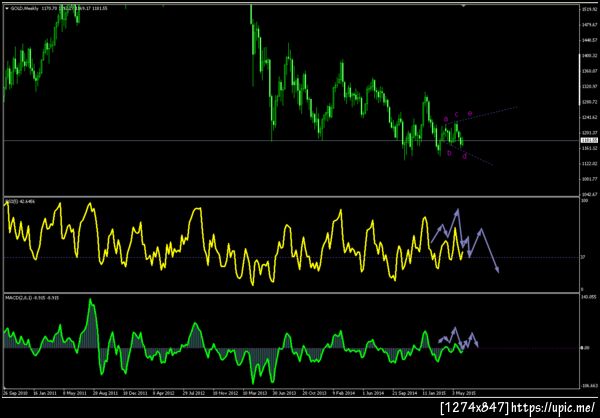Click the 10 Mar 2013 date label
This screenshot has height=418, width=600.
pyautogui.click(x=253, y=393)
